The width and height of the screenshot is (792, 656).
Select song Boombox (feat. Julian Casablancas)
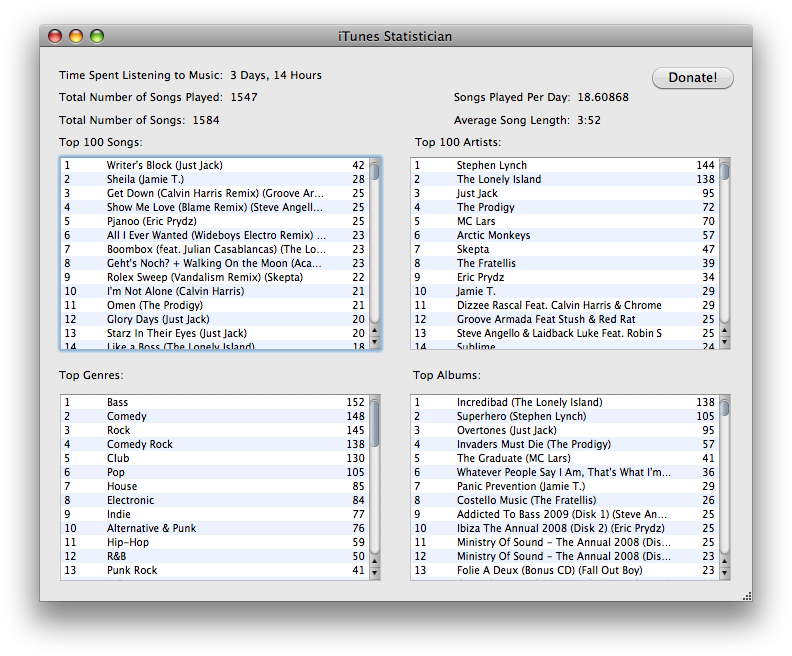coord(215,249)
